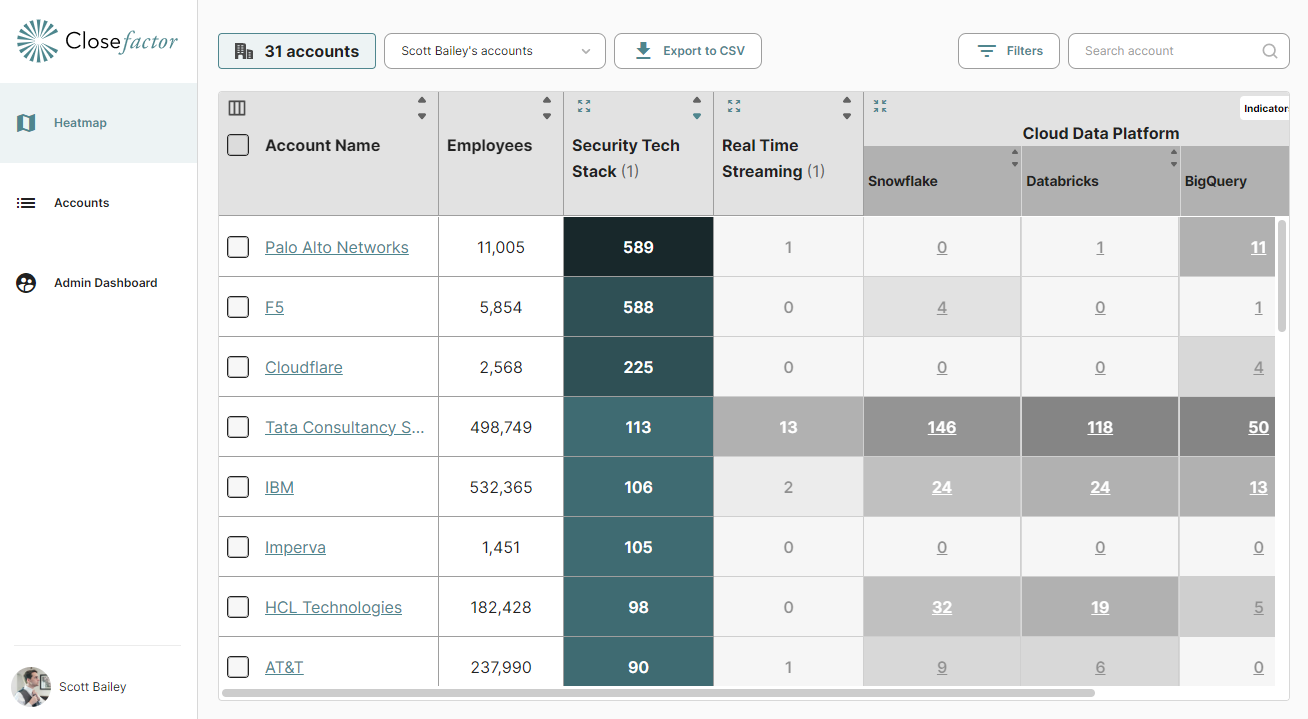Open the Cloudflare account link
This screenshot has height=719, width=1308.
click(x=304, y=367)
